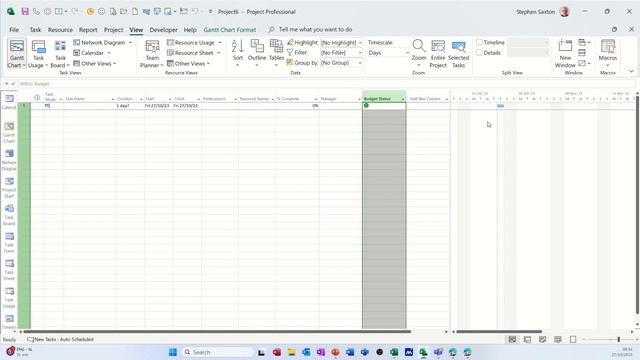Switch to the Project tab
640x360 pixels.
click(x=113, y=29)
